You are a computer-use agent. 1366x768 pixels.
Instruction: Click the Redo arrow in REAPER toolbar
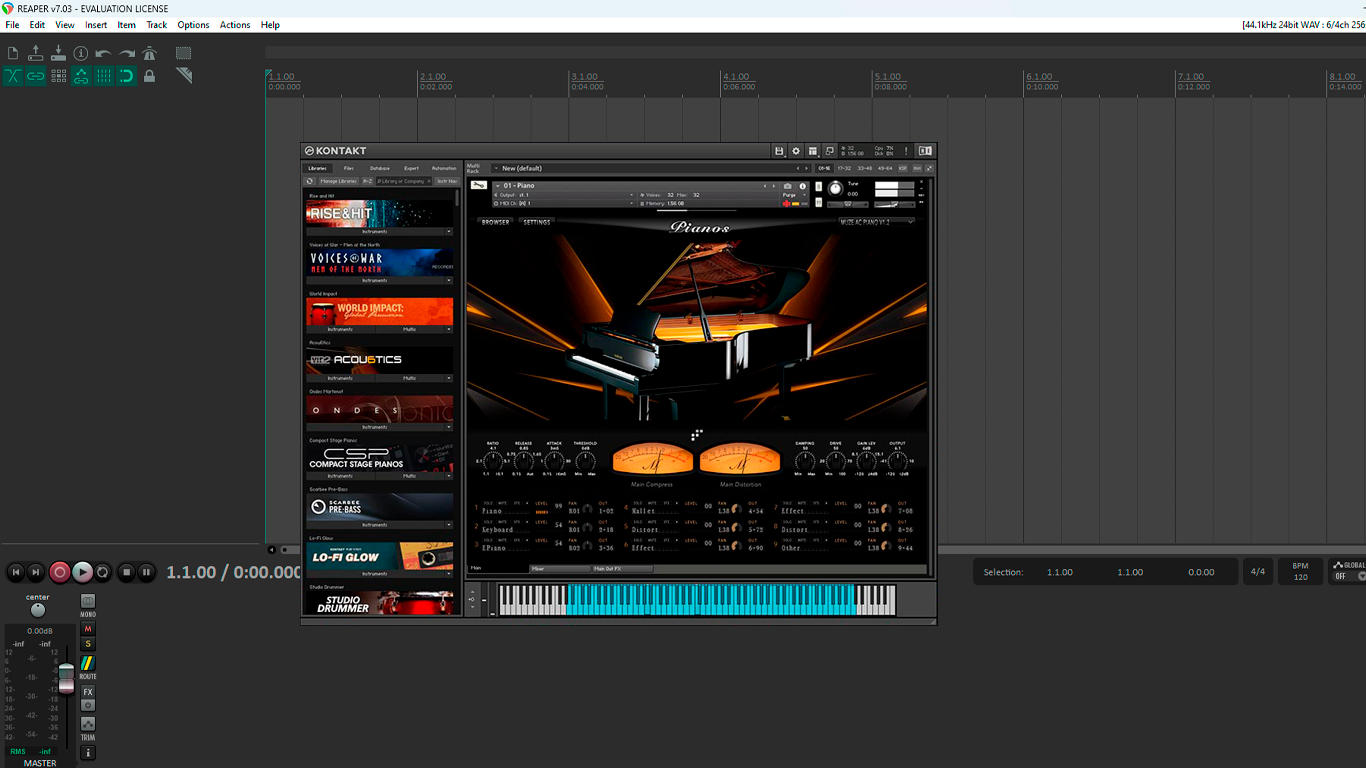[127, 53]
